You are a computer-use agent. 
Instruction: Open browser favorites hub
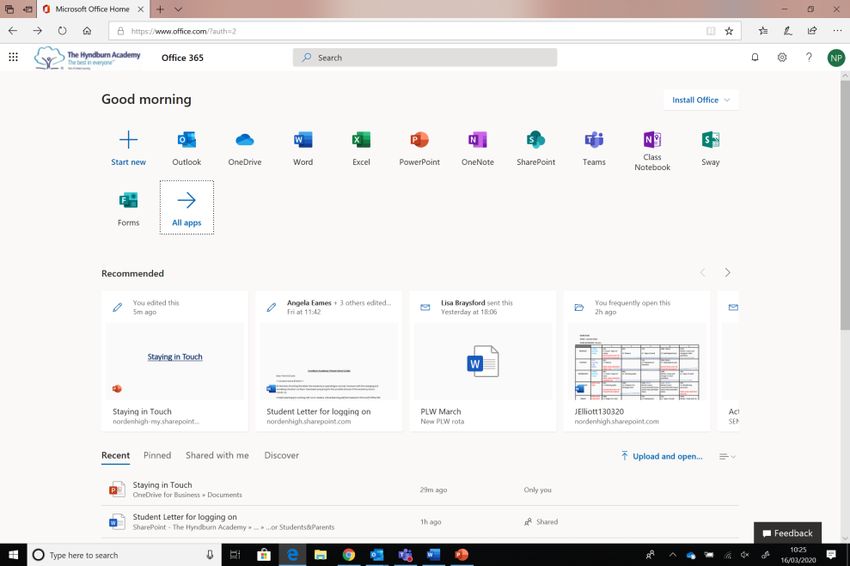pos(763,31)
